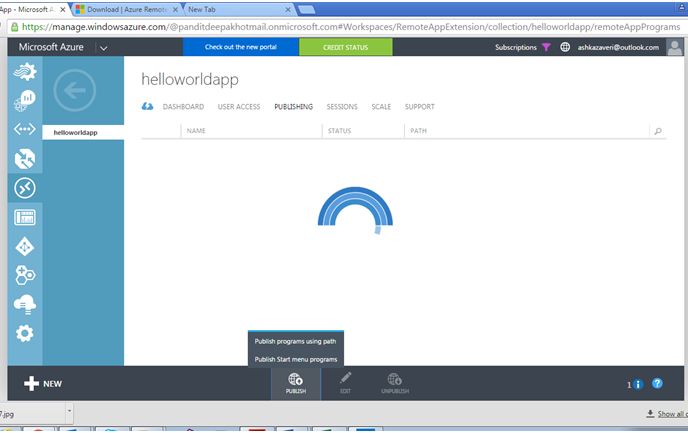
Task: Click the New button in bottom bar
Action: pyautogui.click(x=43, y=383)
